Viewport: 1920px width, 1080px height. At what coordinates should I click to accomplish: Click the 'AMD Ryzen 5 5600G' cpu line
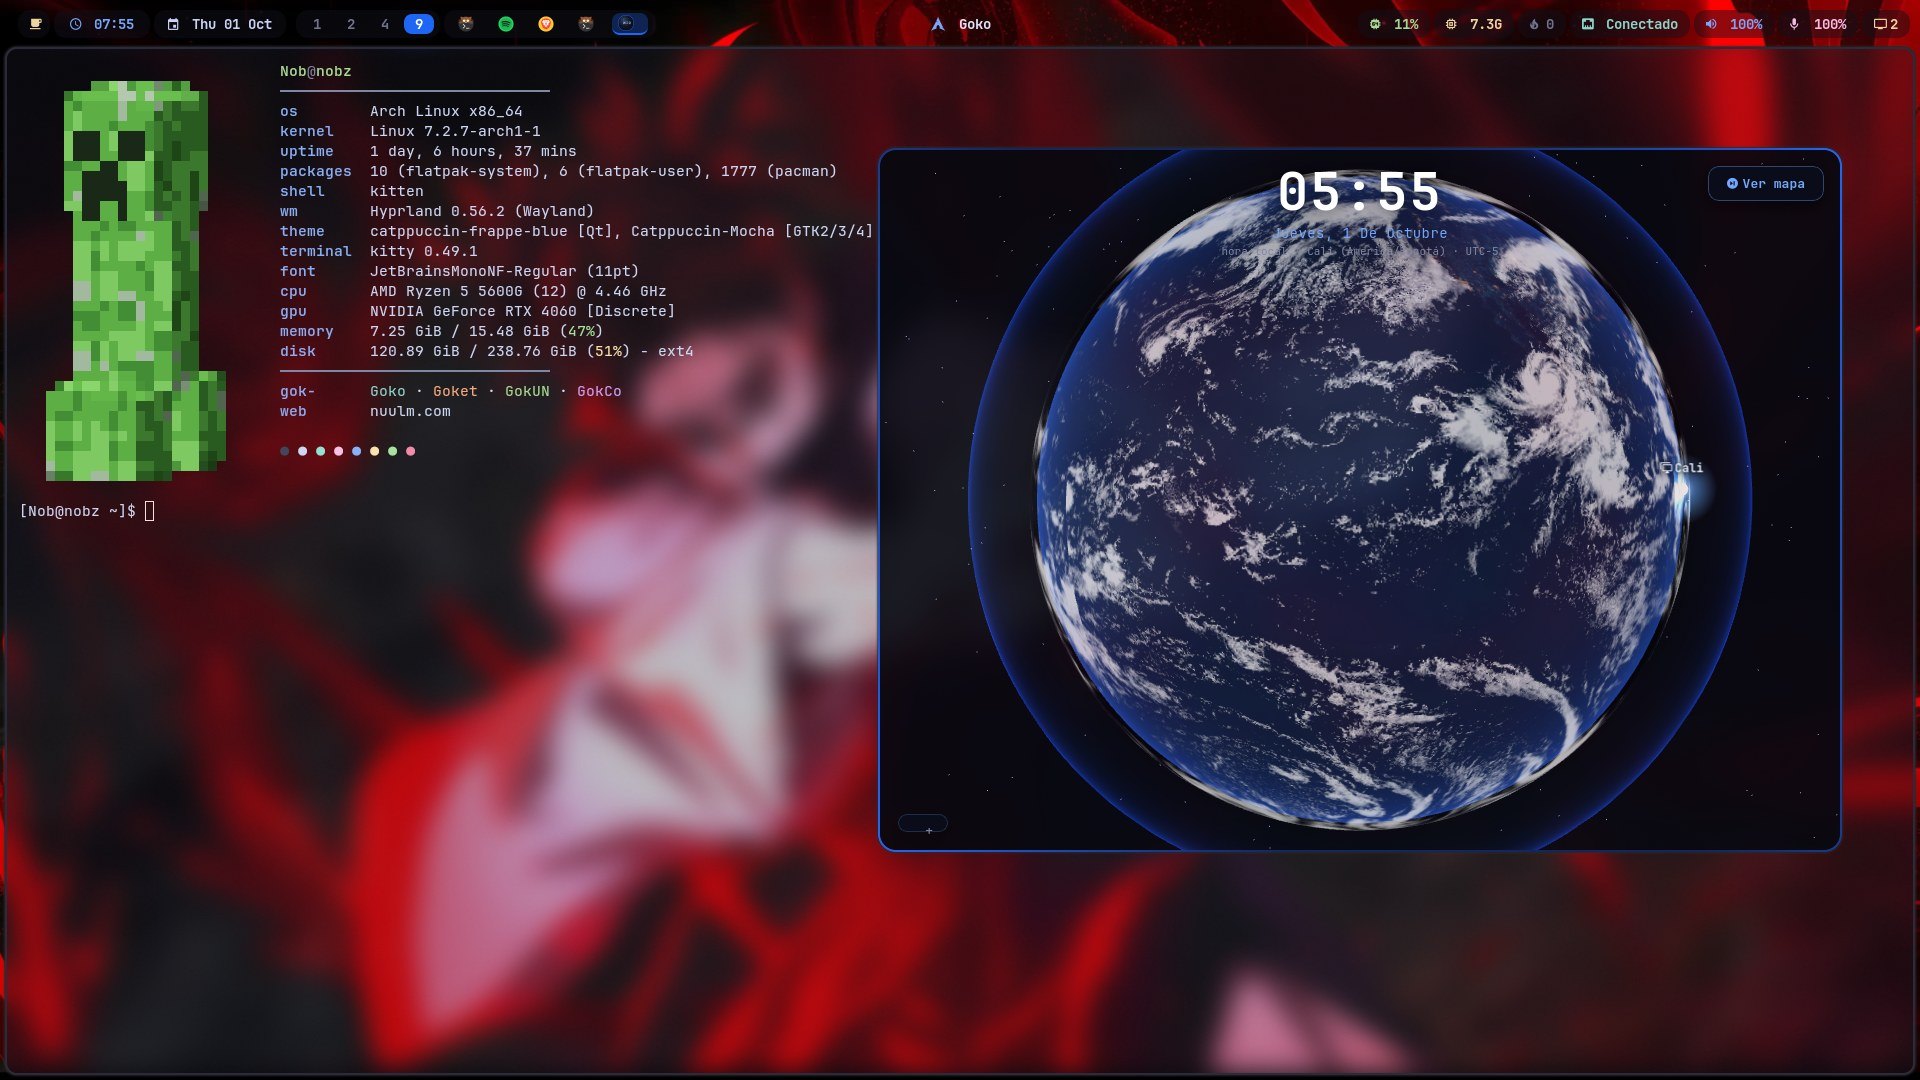tap(518, 291)
